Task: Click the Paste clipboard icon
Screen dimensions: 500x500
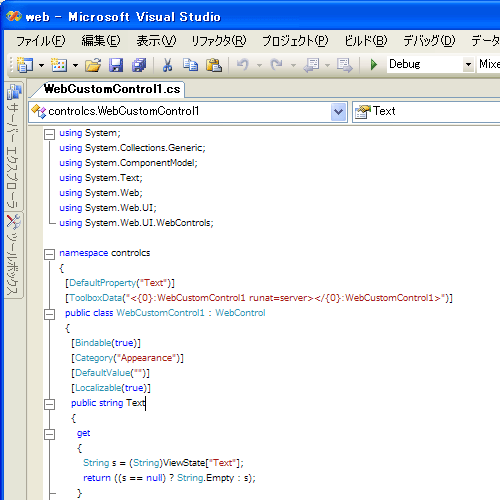Action: [x=214, y=65]
